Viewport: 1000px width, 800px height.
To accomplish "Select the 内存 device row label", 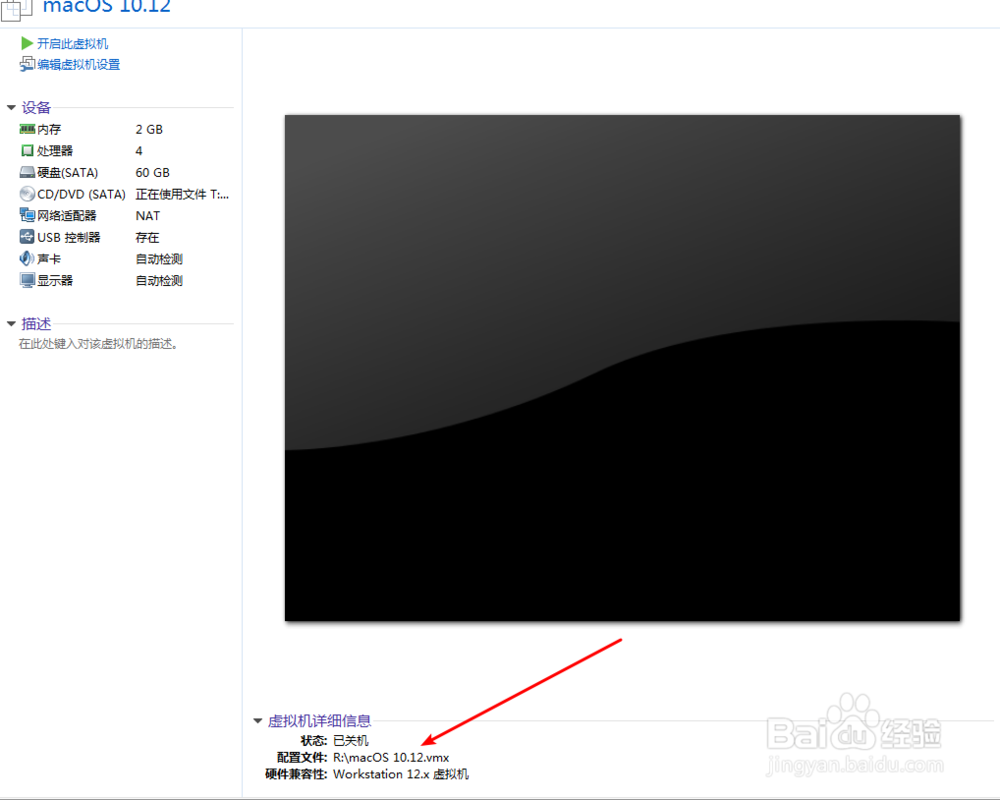I will [49, 130].
